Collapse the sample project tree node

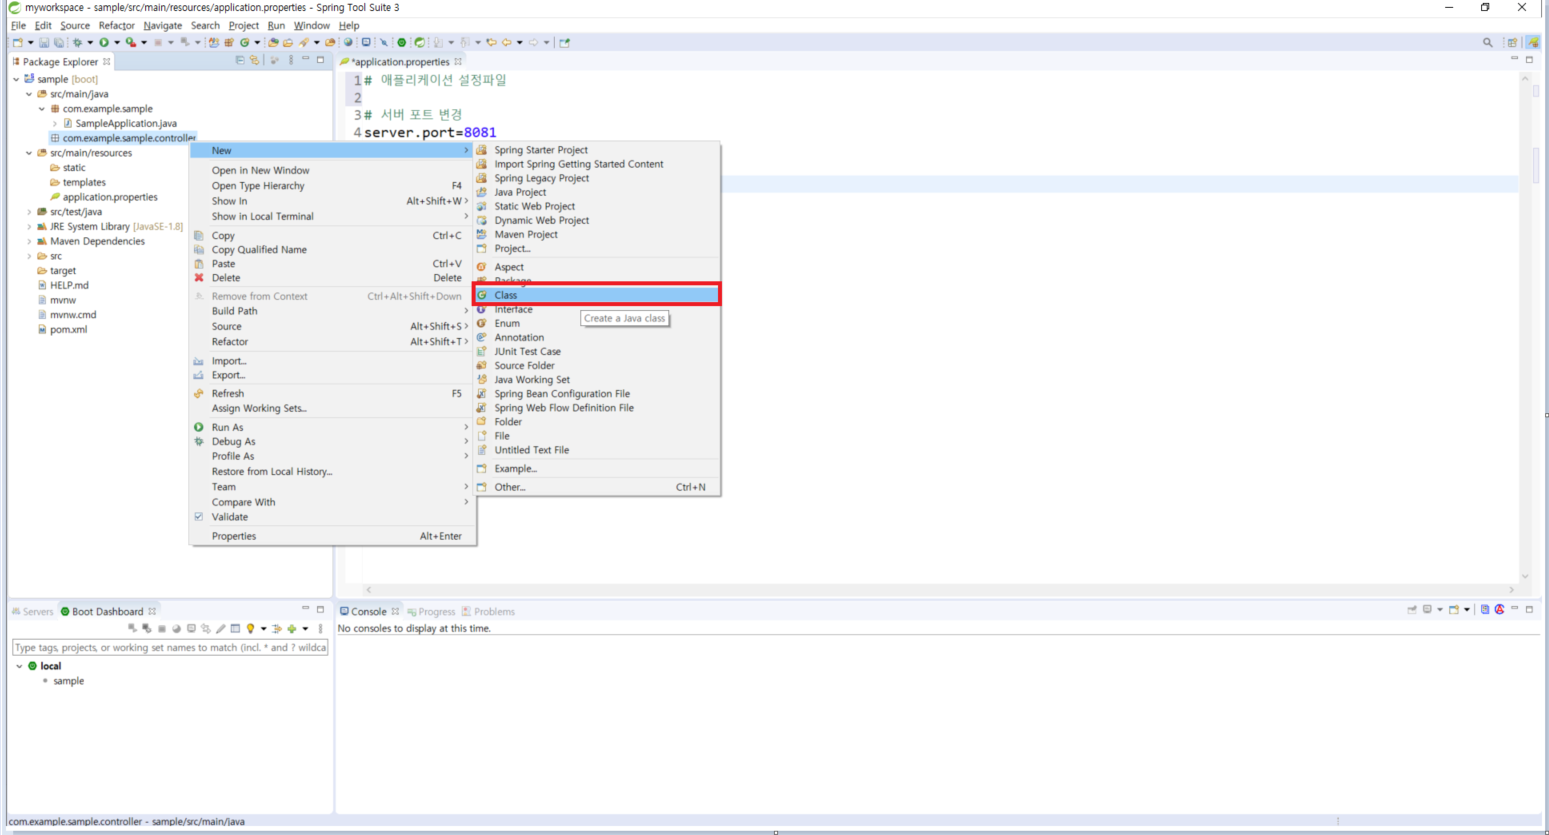(x=16, y=79)
